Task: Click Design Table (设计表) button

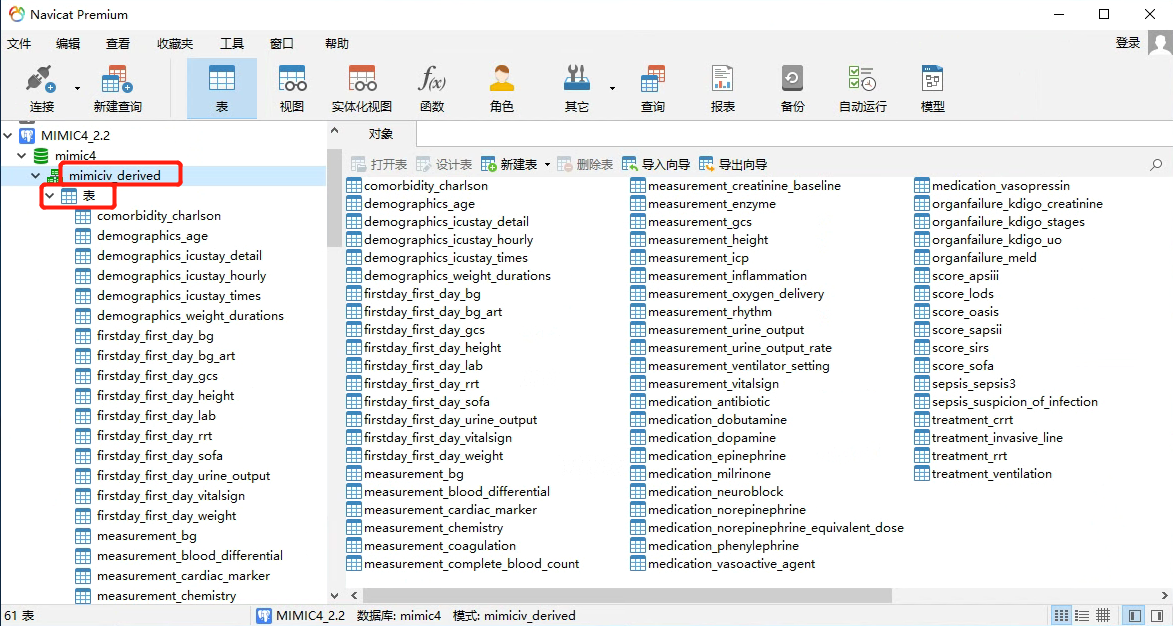Action: coord(444,165)
